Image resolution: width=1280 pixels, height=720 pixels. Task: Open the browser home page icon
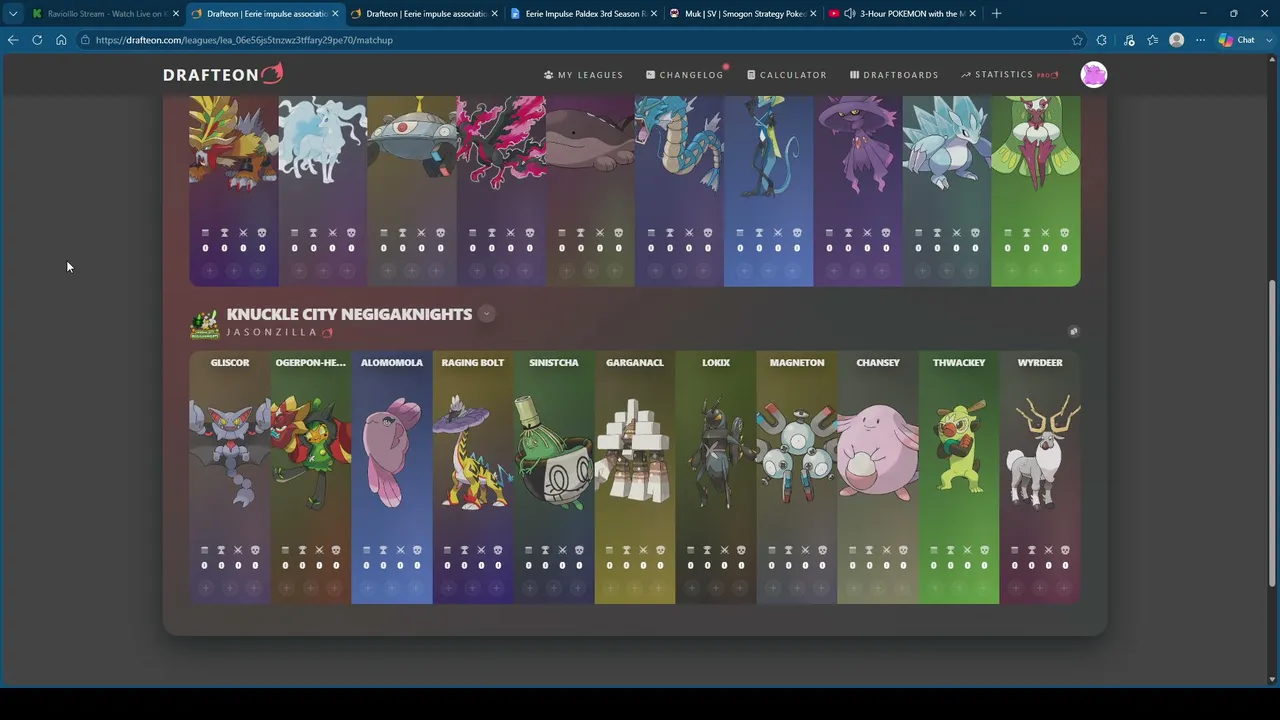(x=61, y=40)
